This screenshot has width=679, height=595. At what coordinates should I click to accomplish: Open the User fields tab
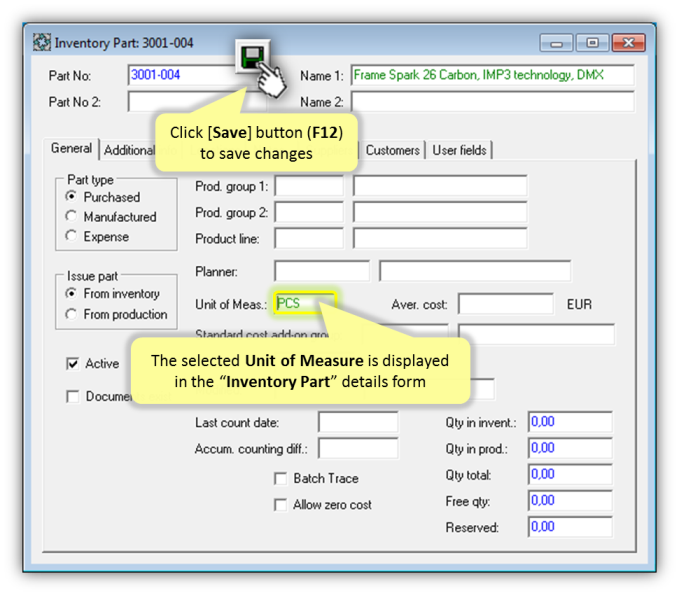[459, 150]
